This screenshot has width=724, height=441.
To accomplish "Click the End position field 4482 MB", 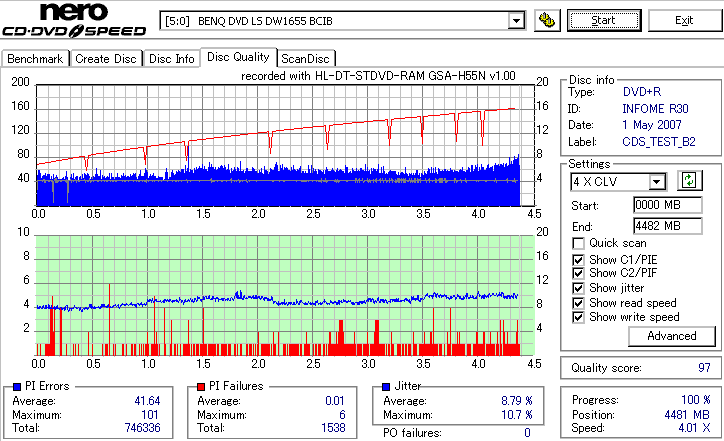I will [x=668, y=226].
